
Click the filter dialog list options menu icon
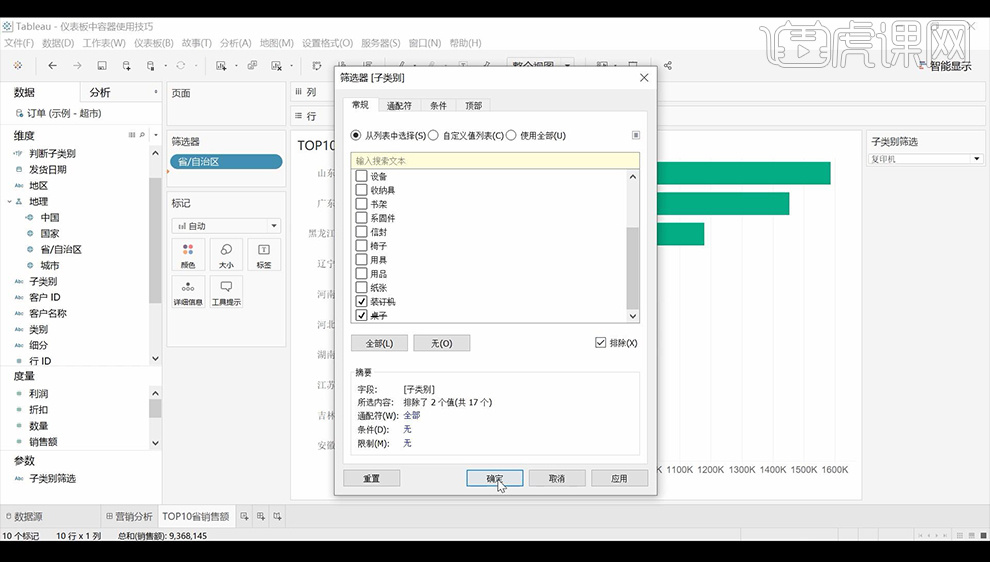tap(636, 135)
